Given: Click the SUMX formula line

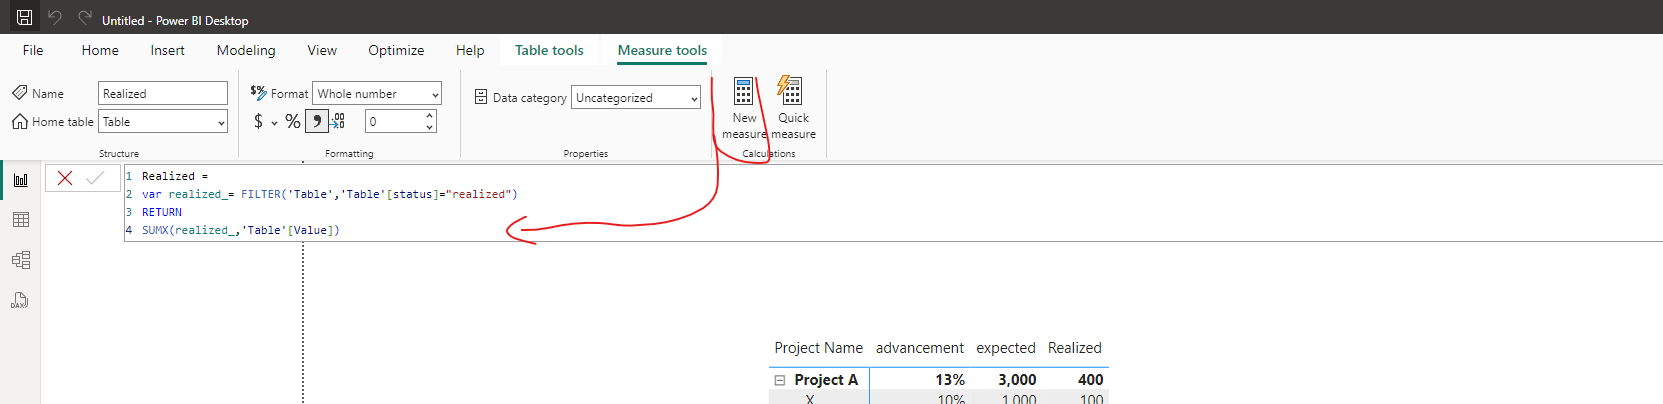Looking at the screenshot, I should [x=240, y=230].
